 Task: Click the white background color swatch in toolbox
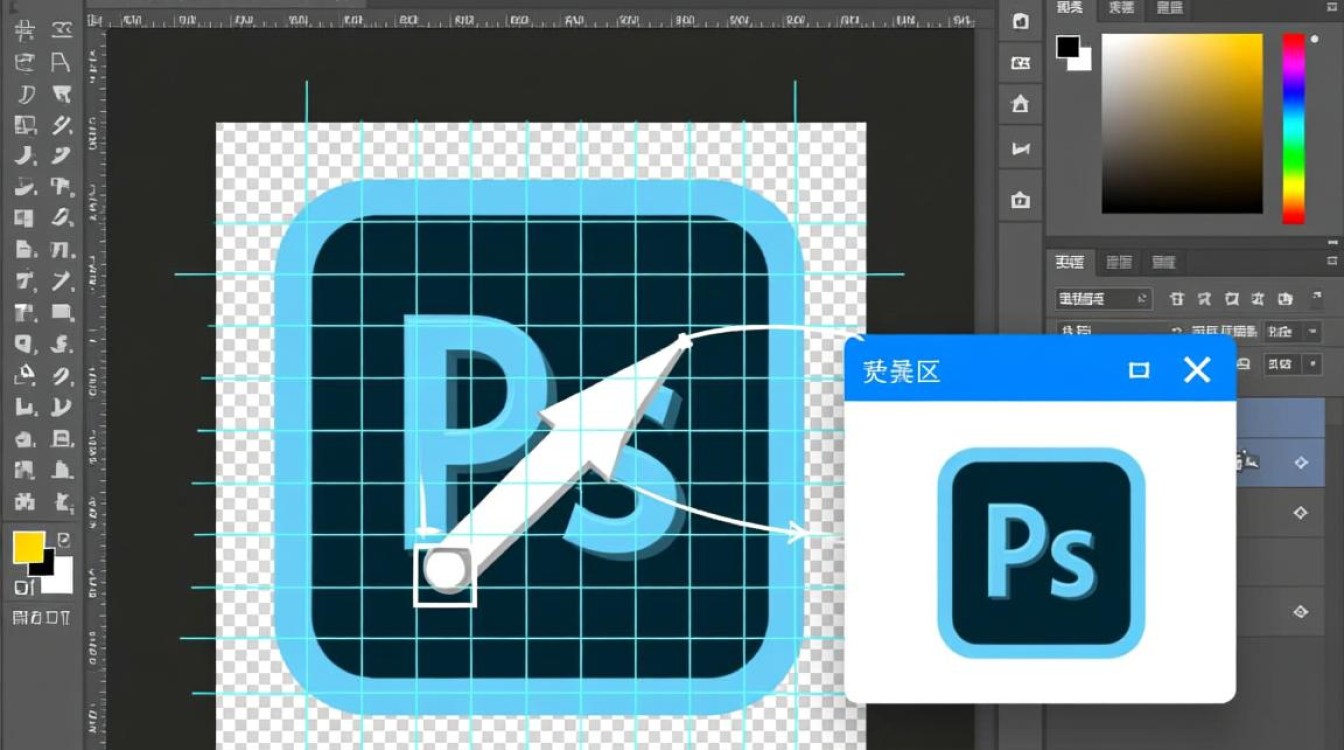[62, 578]
